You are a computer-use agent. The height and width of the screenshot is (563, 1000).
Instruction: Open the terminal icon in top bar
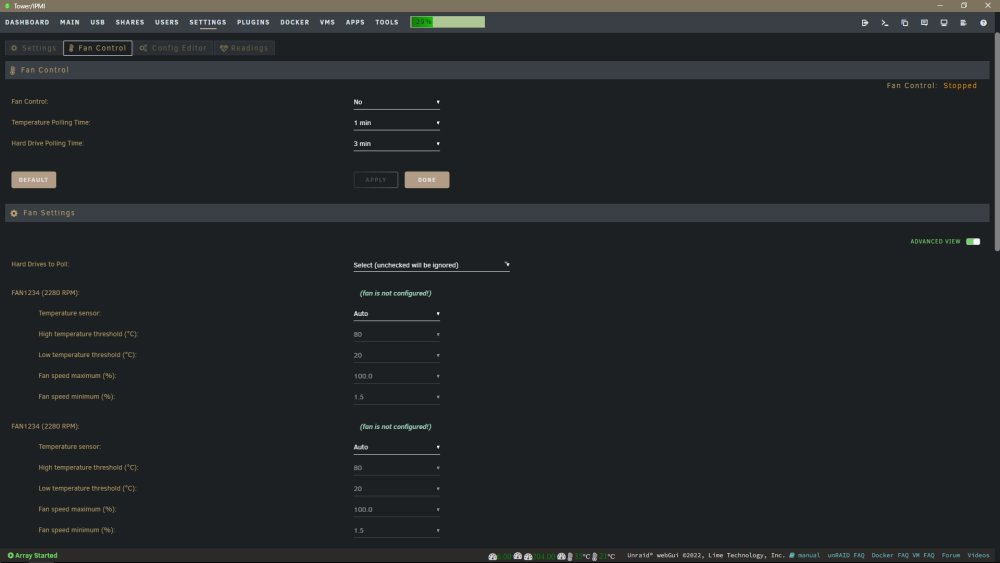tap(885, 22)
